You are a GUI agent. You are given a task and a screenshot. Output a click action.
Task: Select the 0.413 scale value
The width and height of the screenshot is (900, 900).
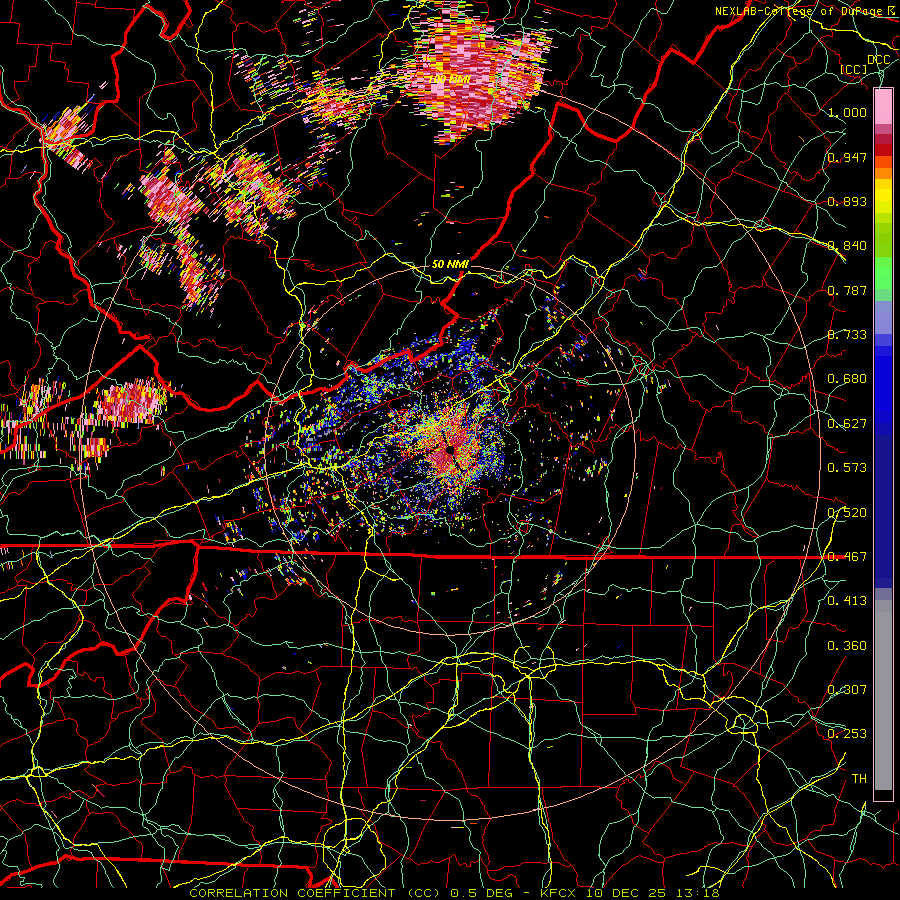[x=847, y=601]
